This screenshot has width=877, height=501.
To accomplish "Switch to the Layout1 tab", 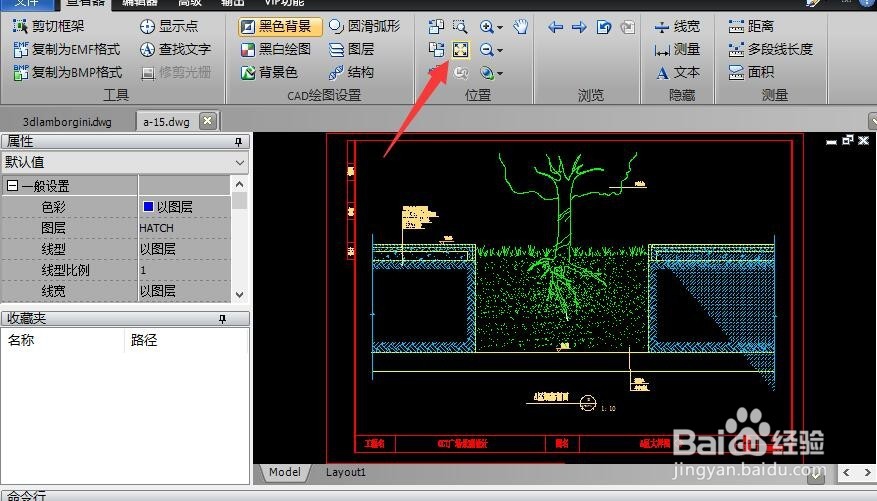I will click(346, 472).
